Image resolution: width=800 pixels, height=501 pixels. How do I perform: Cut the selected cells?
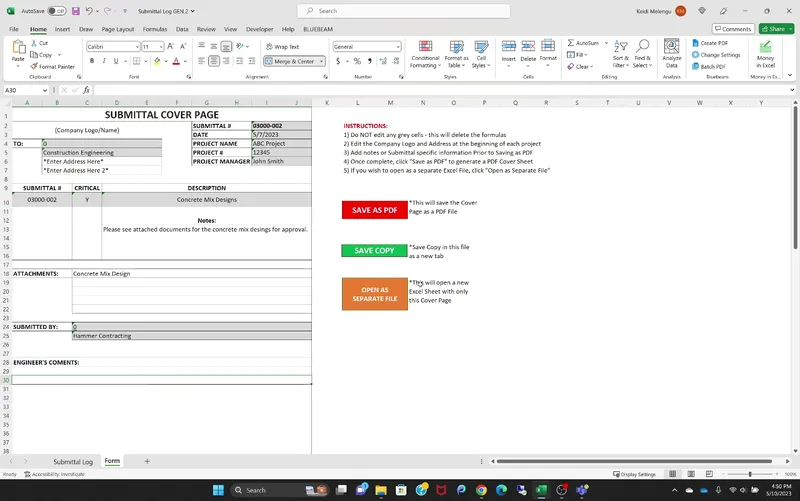coord(40,43)
